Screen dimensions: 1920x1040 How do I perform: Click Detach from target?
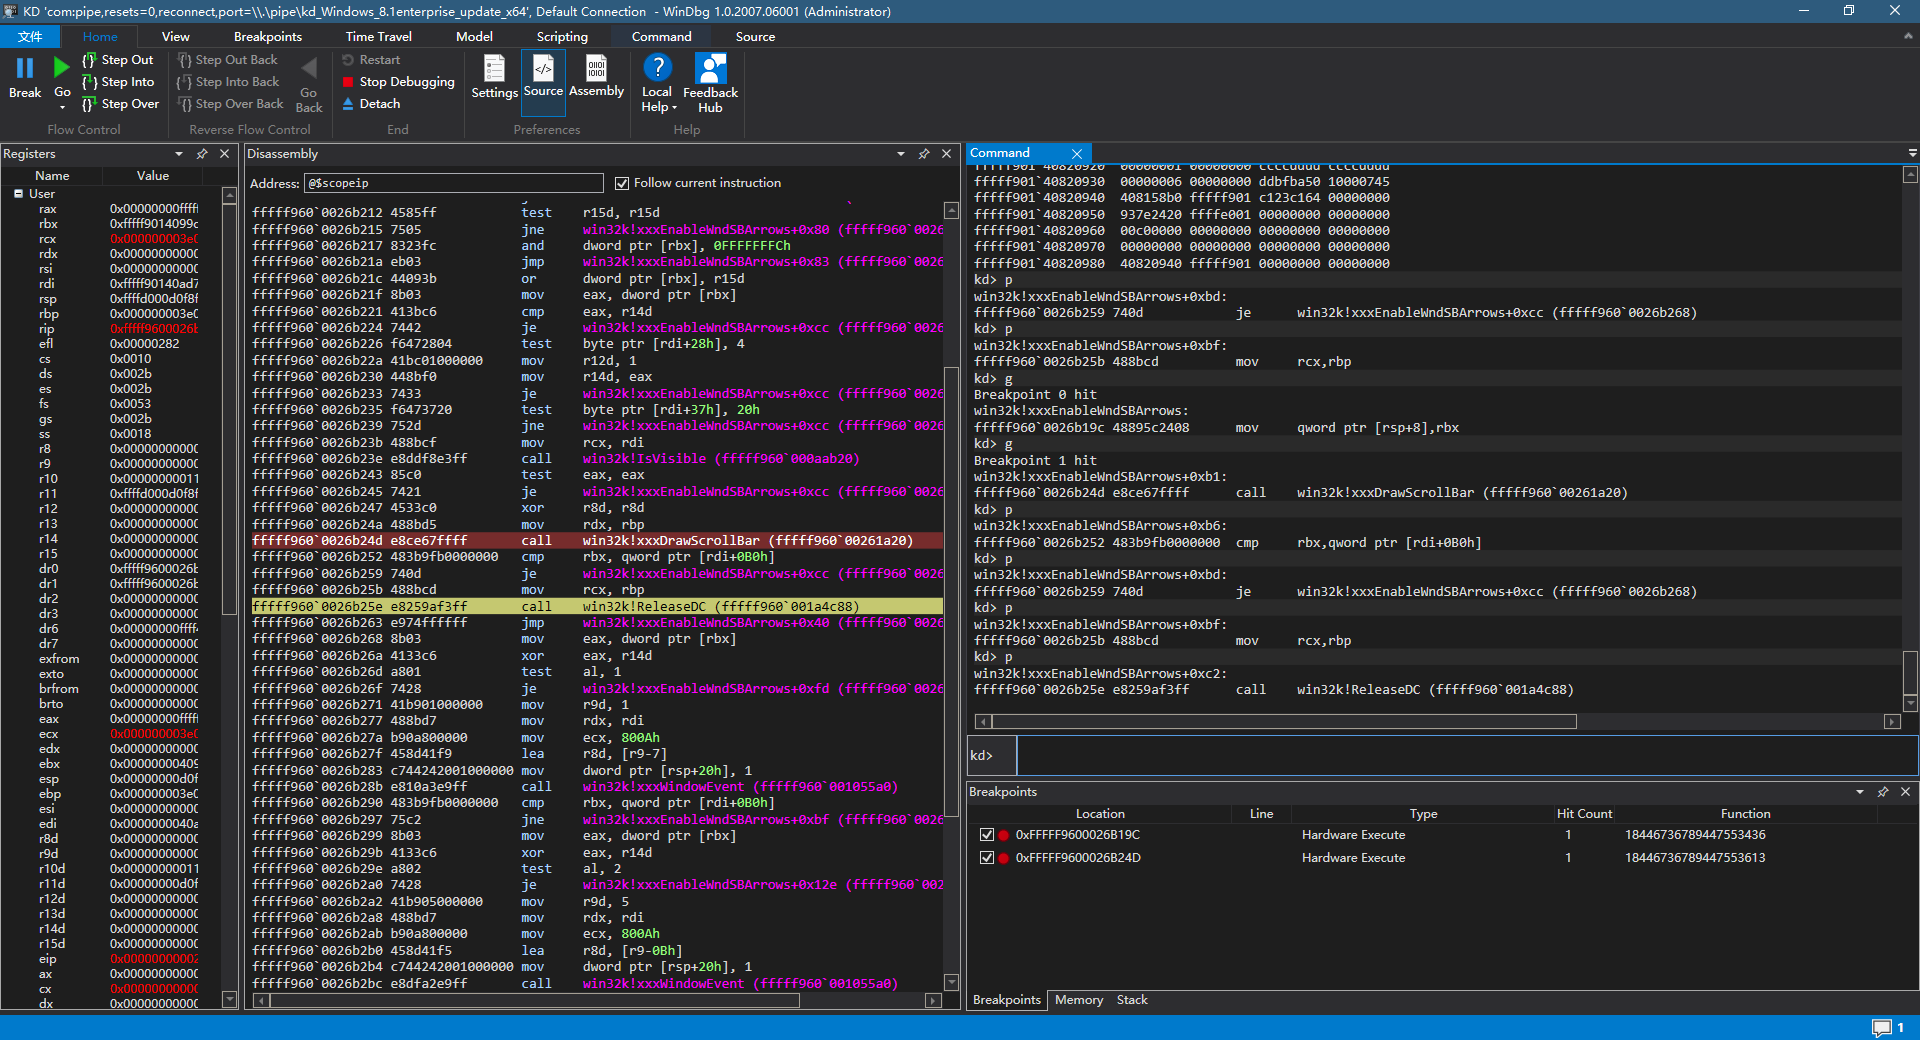tap(371, 104)
